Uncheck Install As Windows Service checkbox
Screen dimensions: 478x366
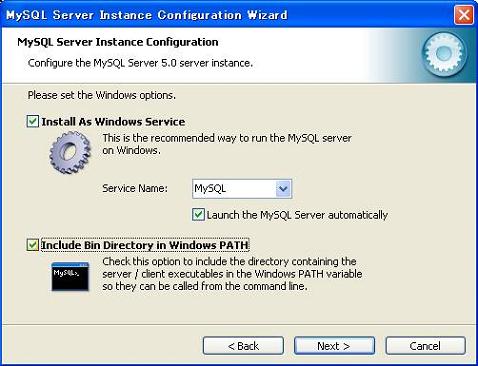pos(33,121)
